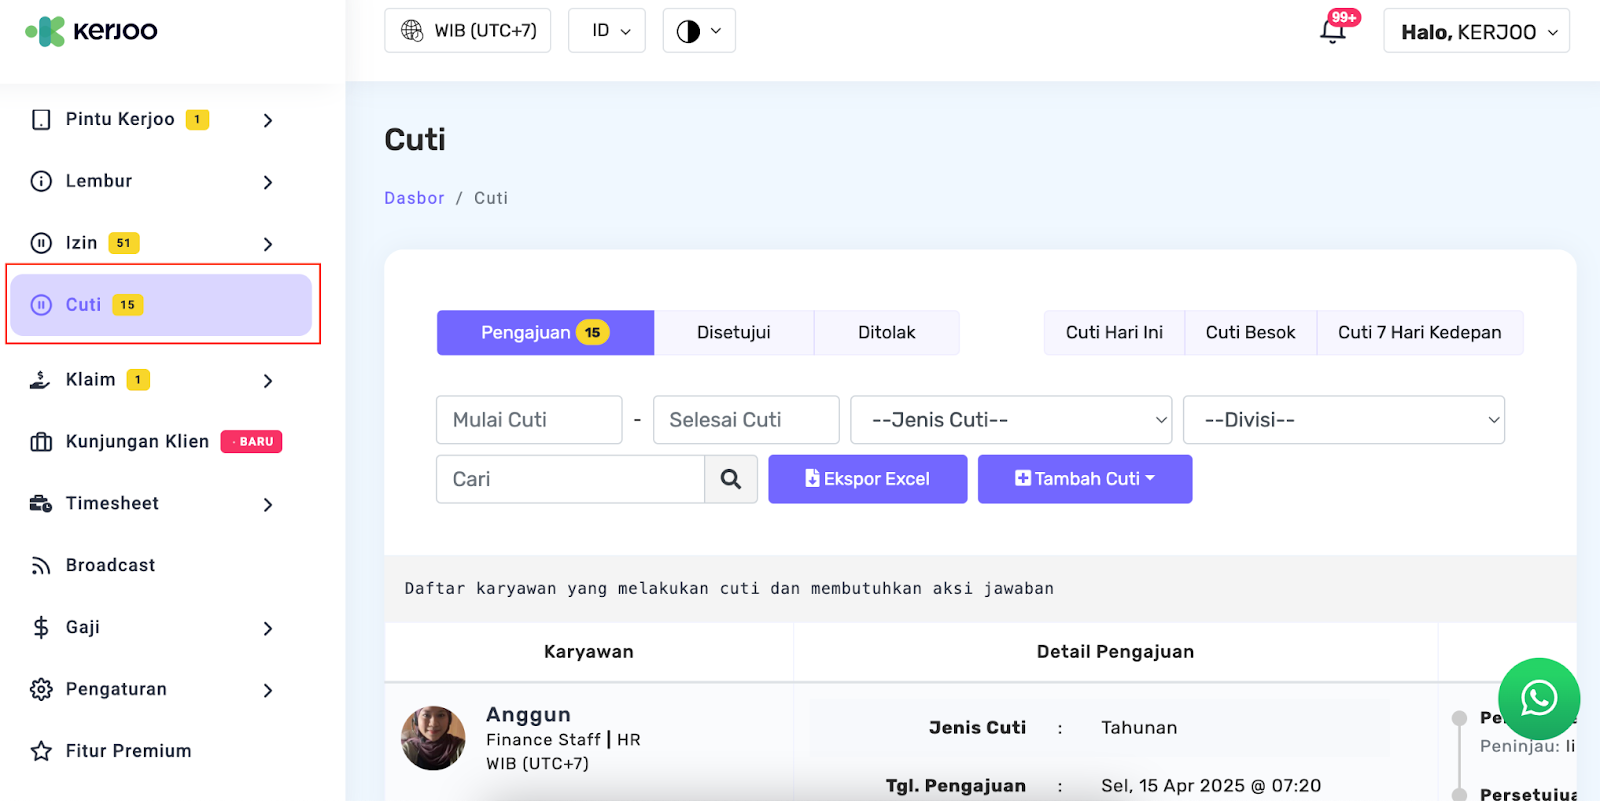The image size is (1600, 801).
Task: Open Kunjungan Klien in sidebar
Action: [137, 442]
